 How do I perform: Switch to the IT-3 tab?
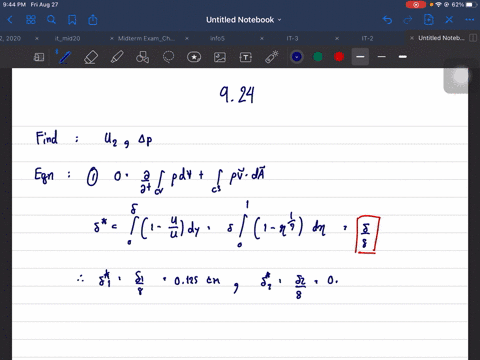(292, 39)
